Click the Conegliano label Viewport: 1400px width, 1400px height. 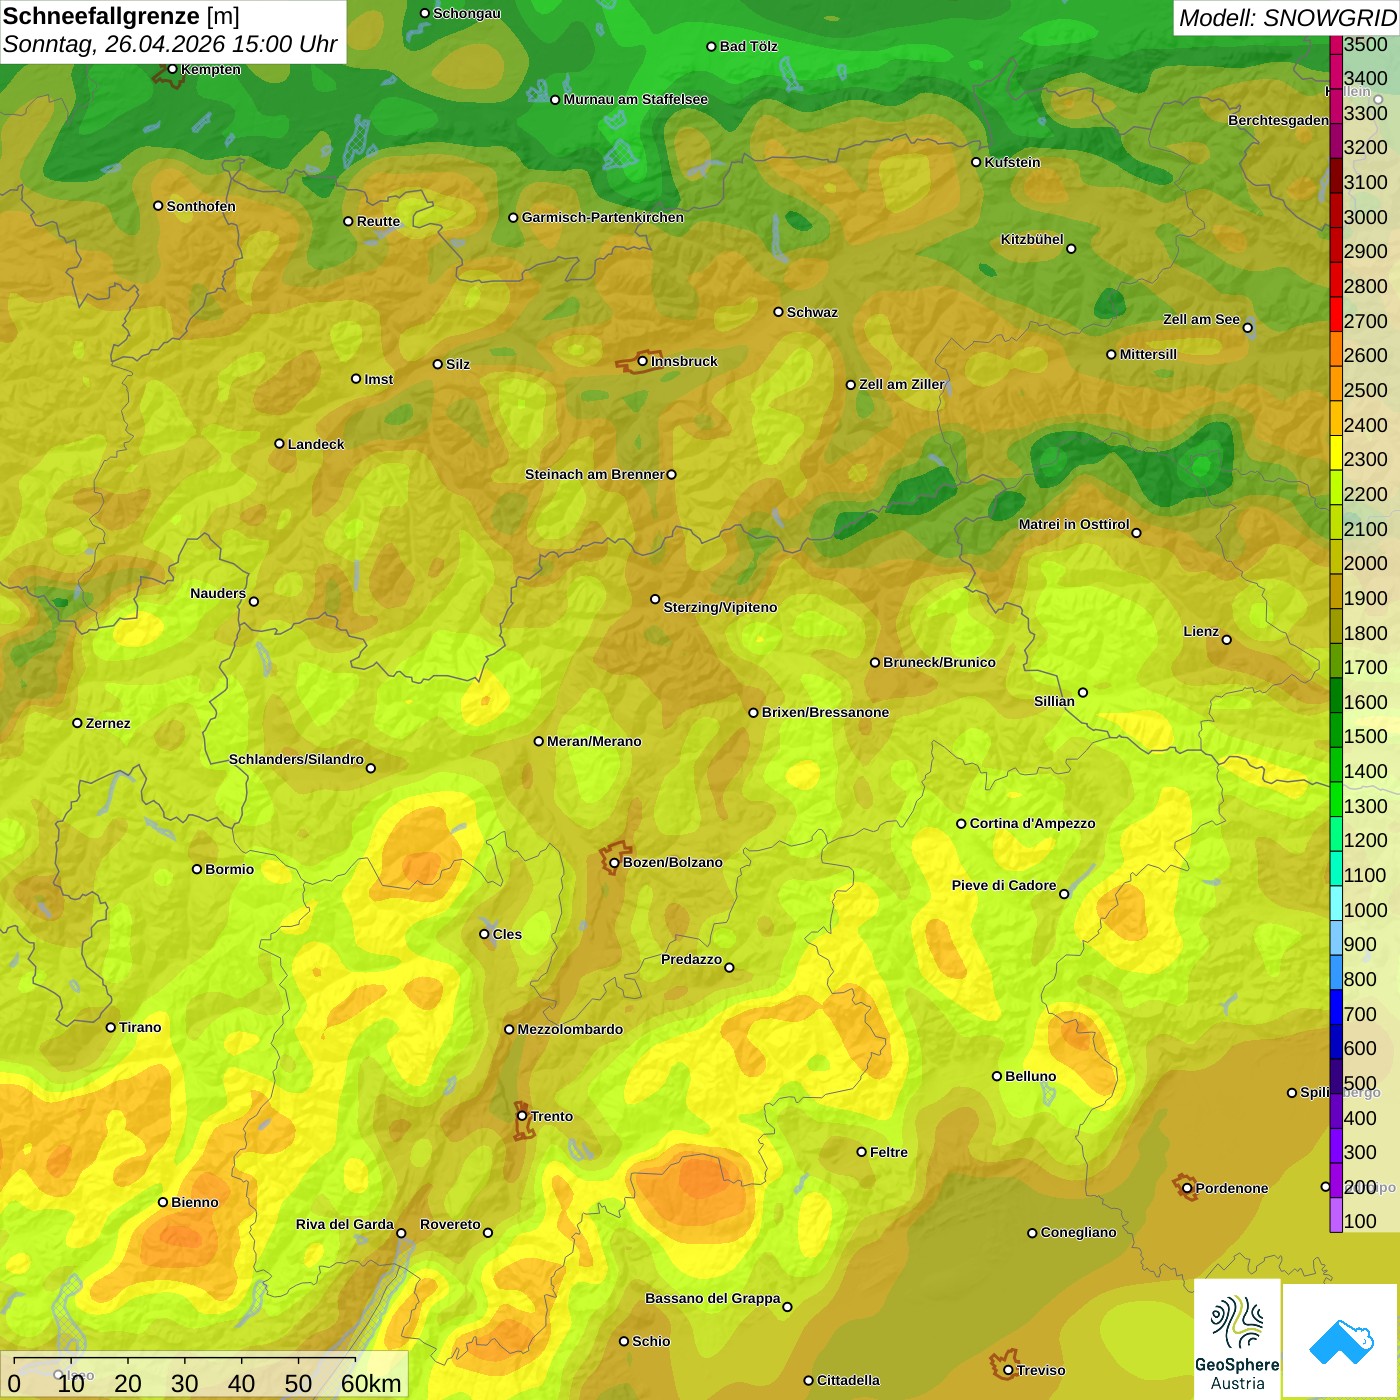[1078, 1232]
